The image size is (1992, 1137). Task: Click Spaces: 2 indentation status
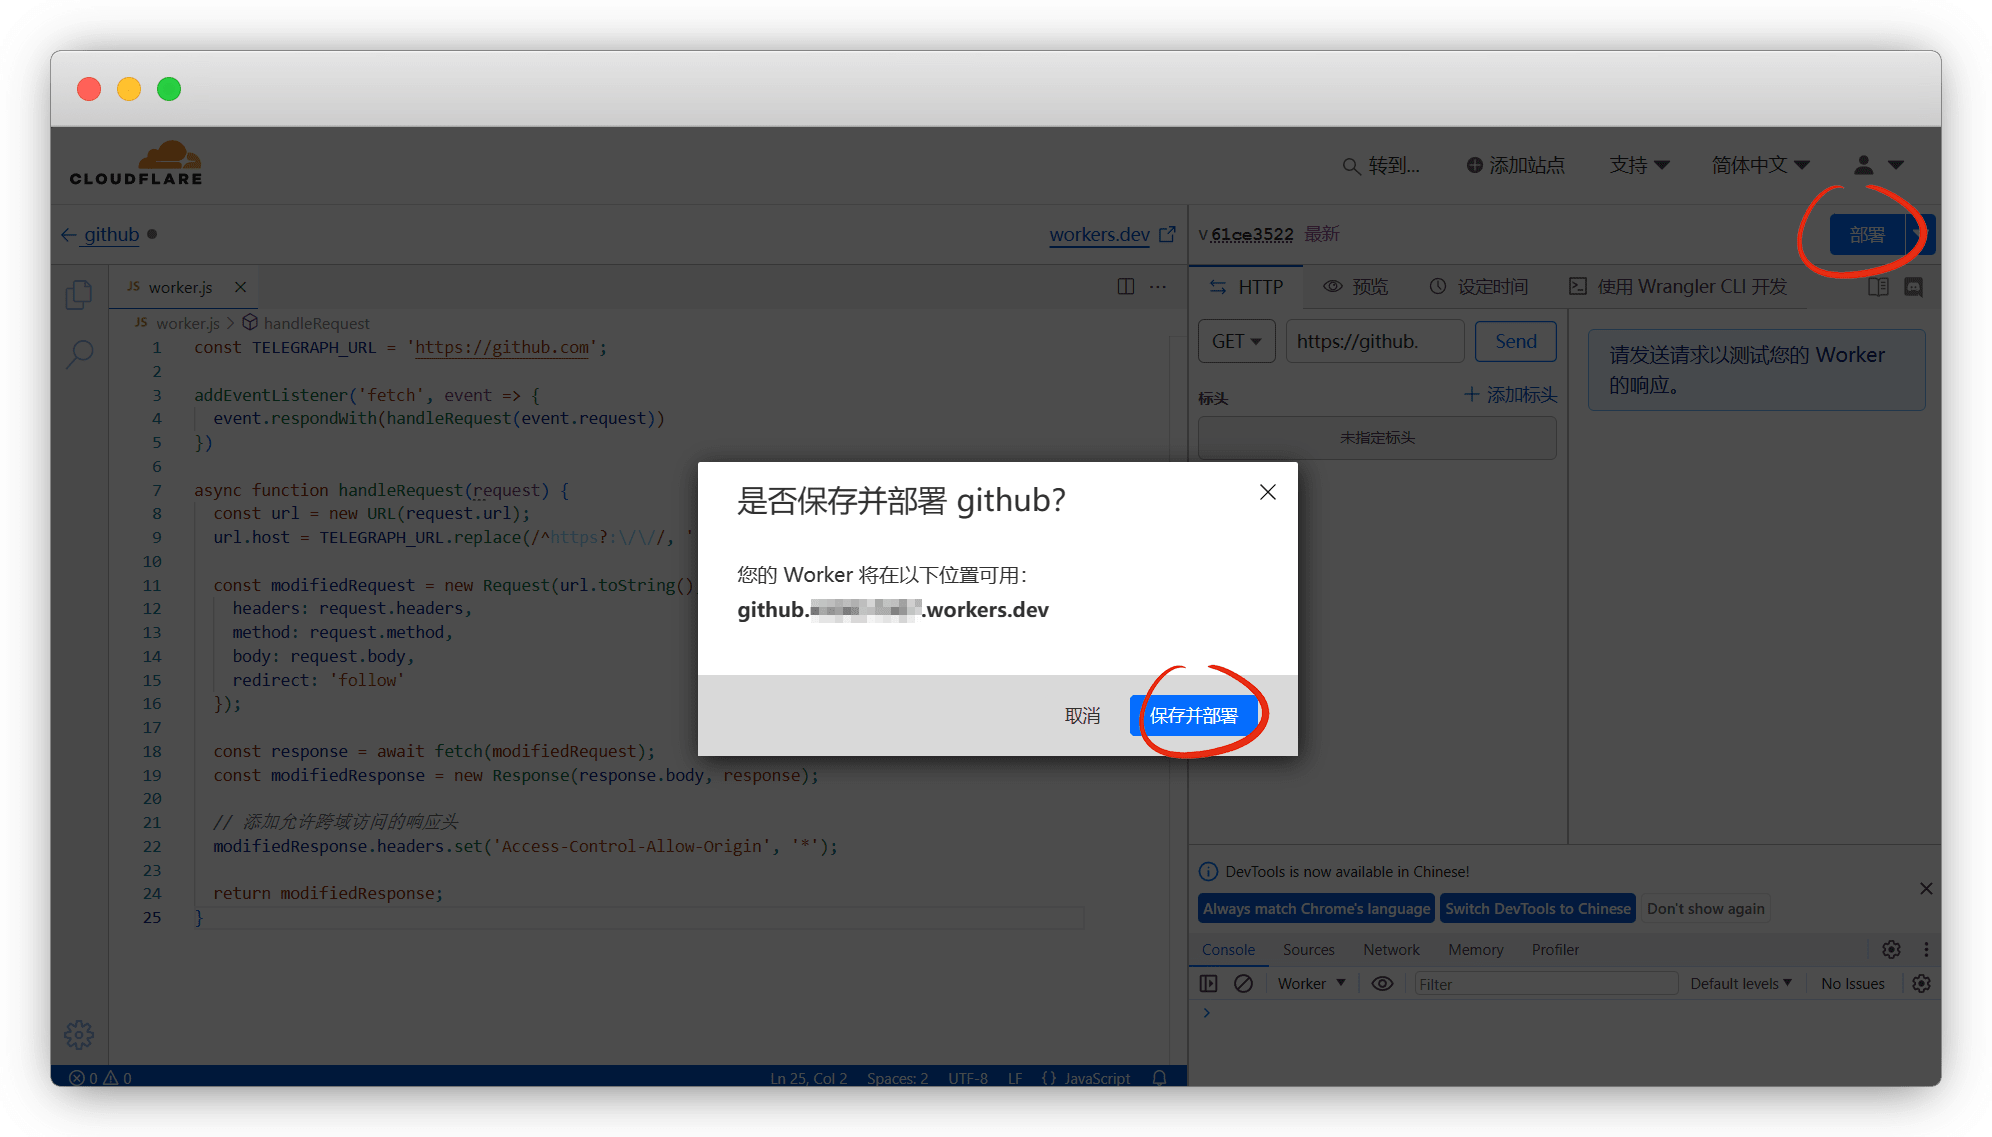click(897, 1078)
